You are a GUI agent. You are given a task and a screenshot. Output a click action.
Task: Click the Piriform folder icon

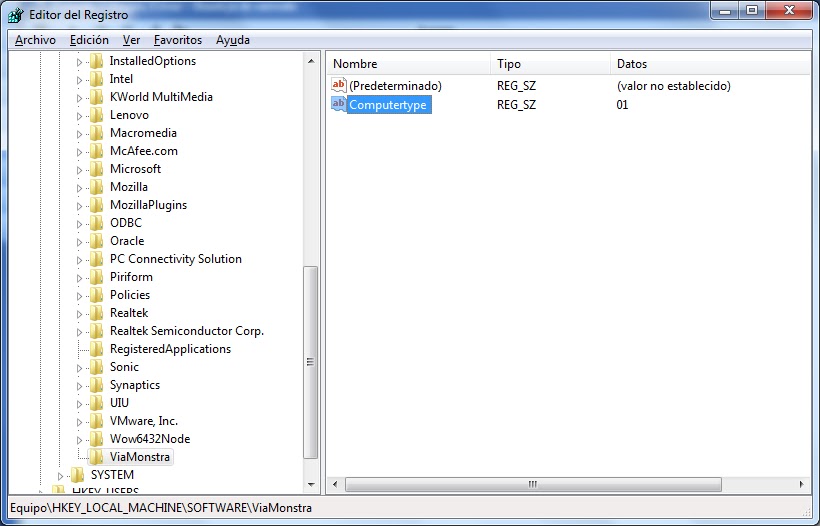[x=96, y=277]
